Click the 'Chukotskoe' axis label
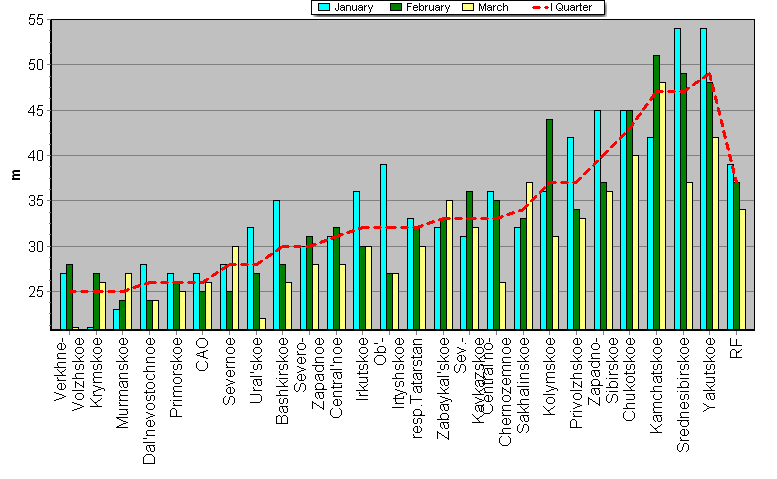This screenshot has width=777, height=479. click(629, 379)
